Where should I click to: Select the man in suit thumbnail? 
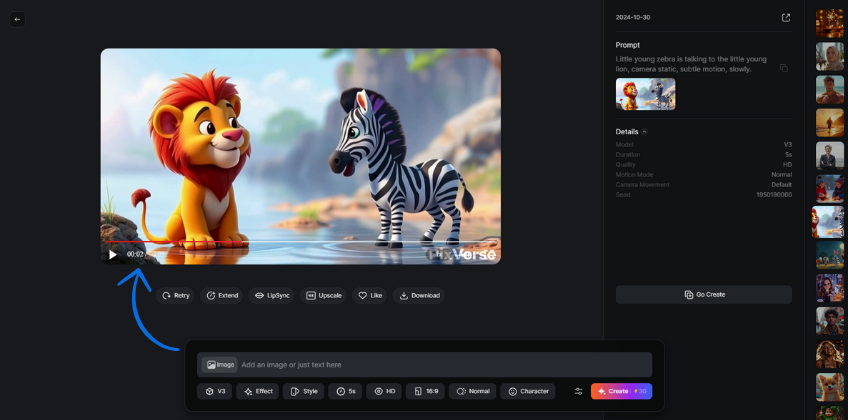pos(830,156)
